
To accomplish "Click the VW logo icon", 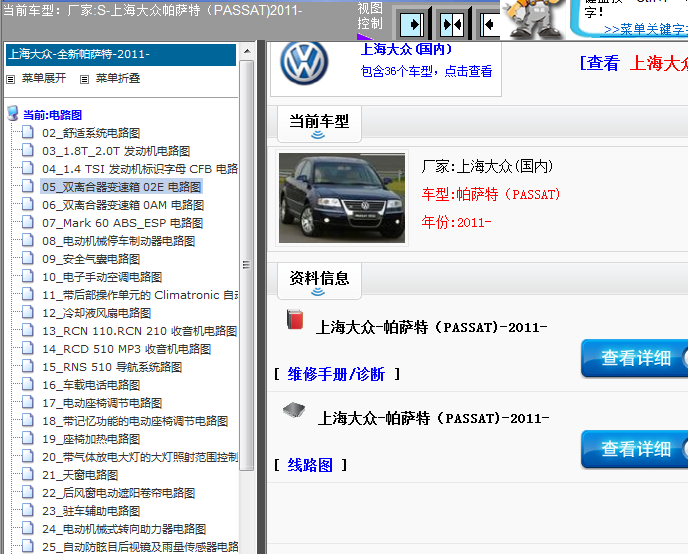I will coord(304,63).
